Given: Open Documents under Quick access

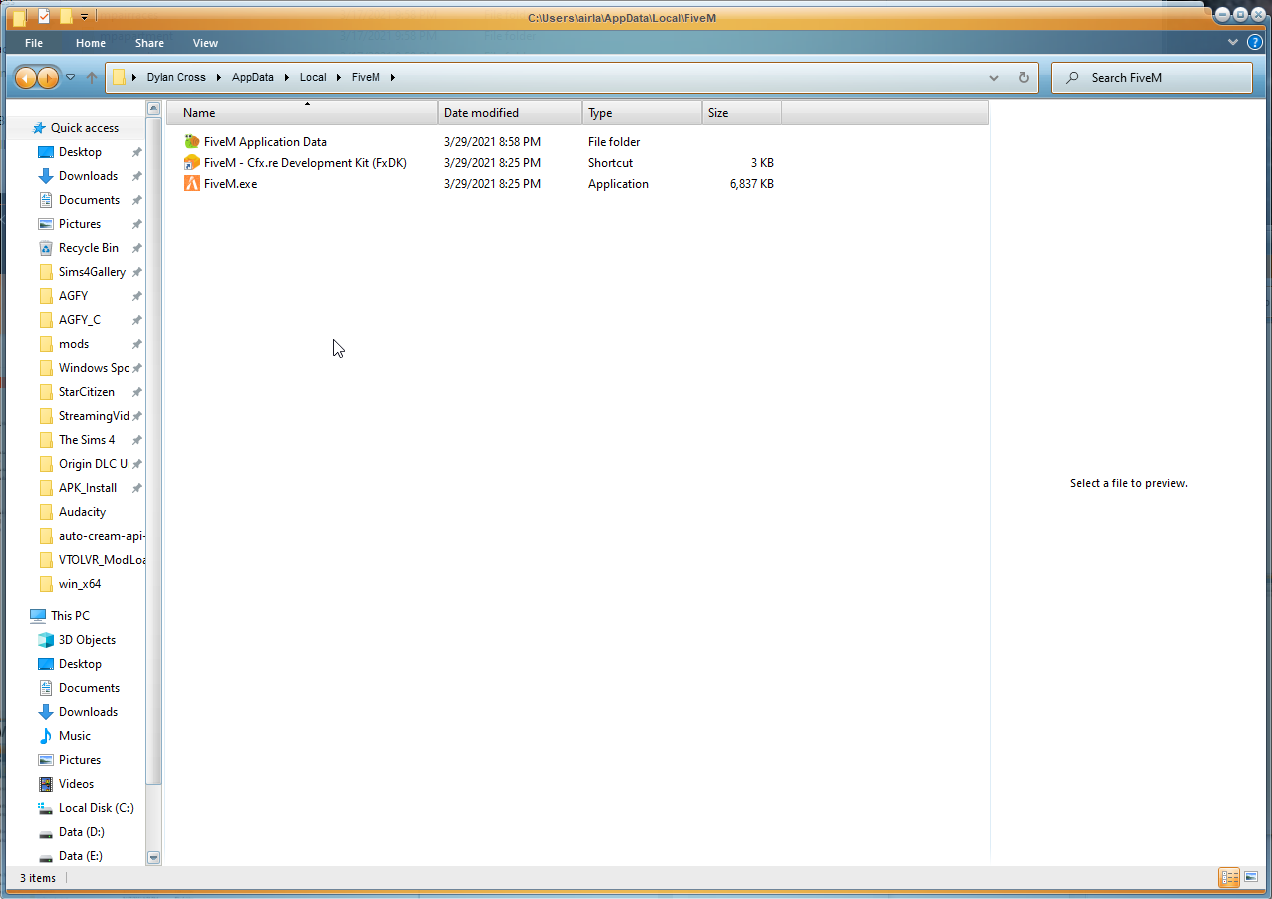Looking at the screenshot, I should coord(89,200).
